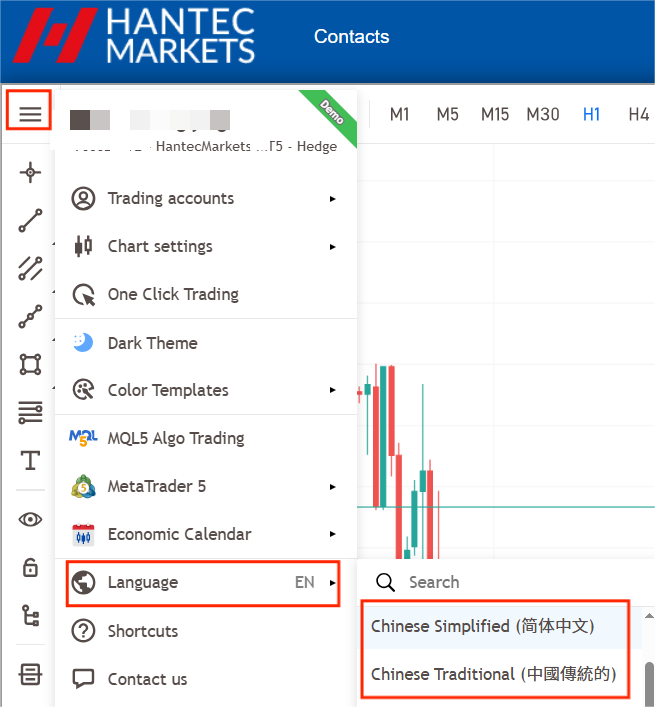Click the language list scrollbar thumb
This screenshot has width=655, height=707.
[x=649, y=684]
